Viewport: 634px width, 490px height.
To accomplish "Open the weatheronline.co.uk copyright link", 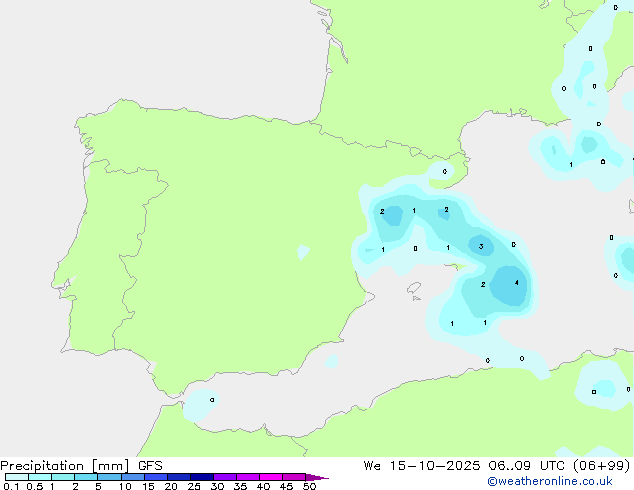I will [x=550, y=481].
